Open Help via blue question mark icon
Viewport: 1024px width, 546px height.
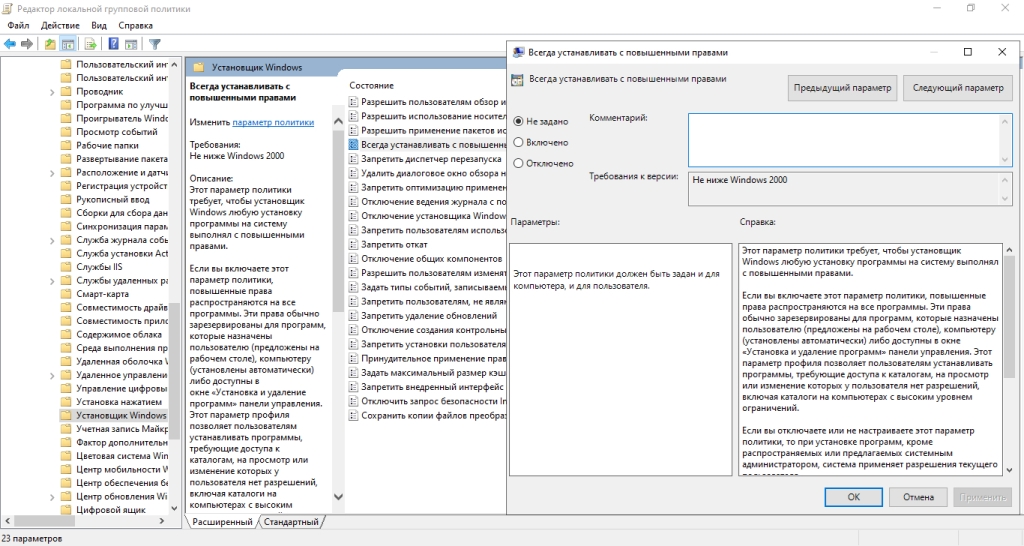[x=114, y=44]
